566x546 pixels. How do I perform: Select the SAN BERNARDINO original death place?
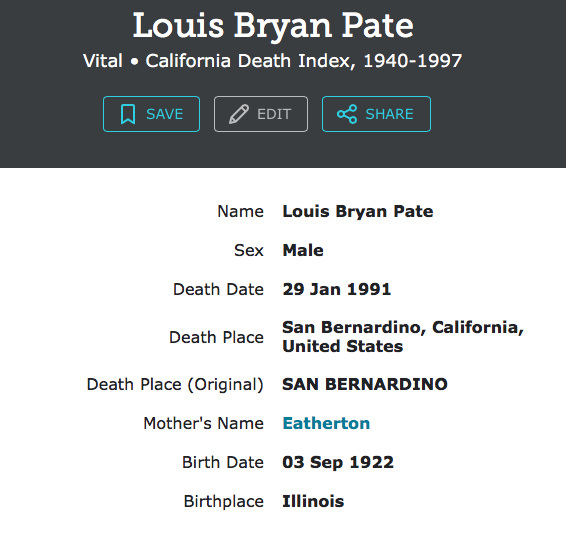click(x=365, y=384)
